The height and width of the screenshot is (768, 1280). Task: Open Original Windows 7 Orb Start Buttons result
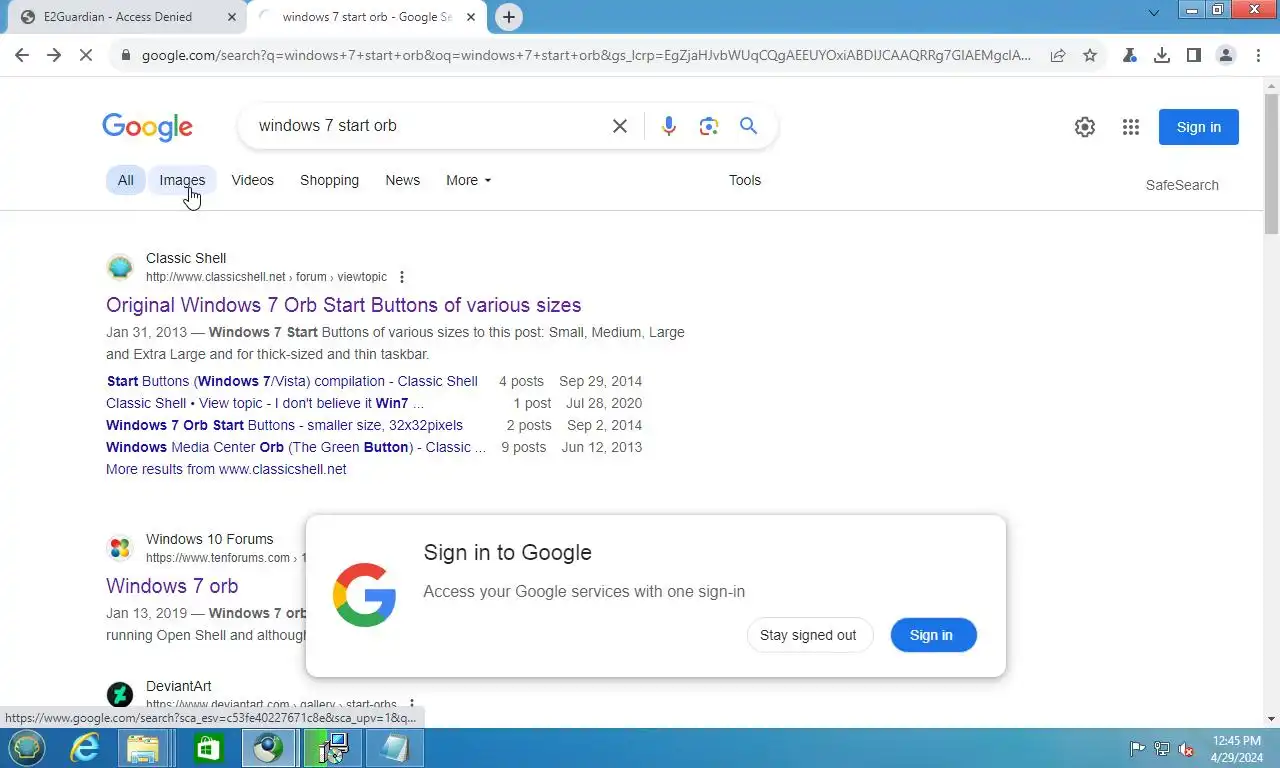343,305
